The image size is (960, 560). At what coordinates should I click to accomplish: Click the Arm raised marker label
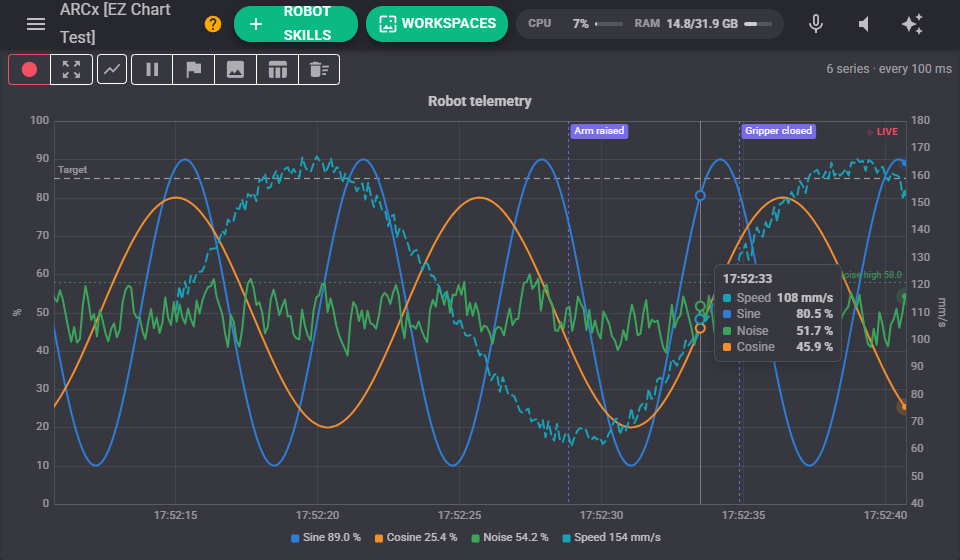point(599,131)
